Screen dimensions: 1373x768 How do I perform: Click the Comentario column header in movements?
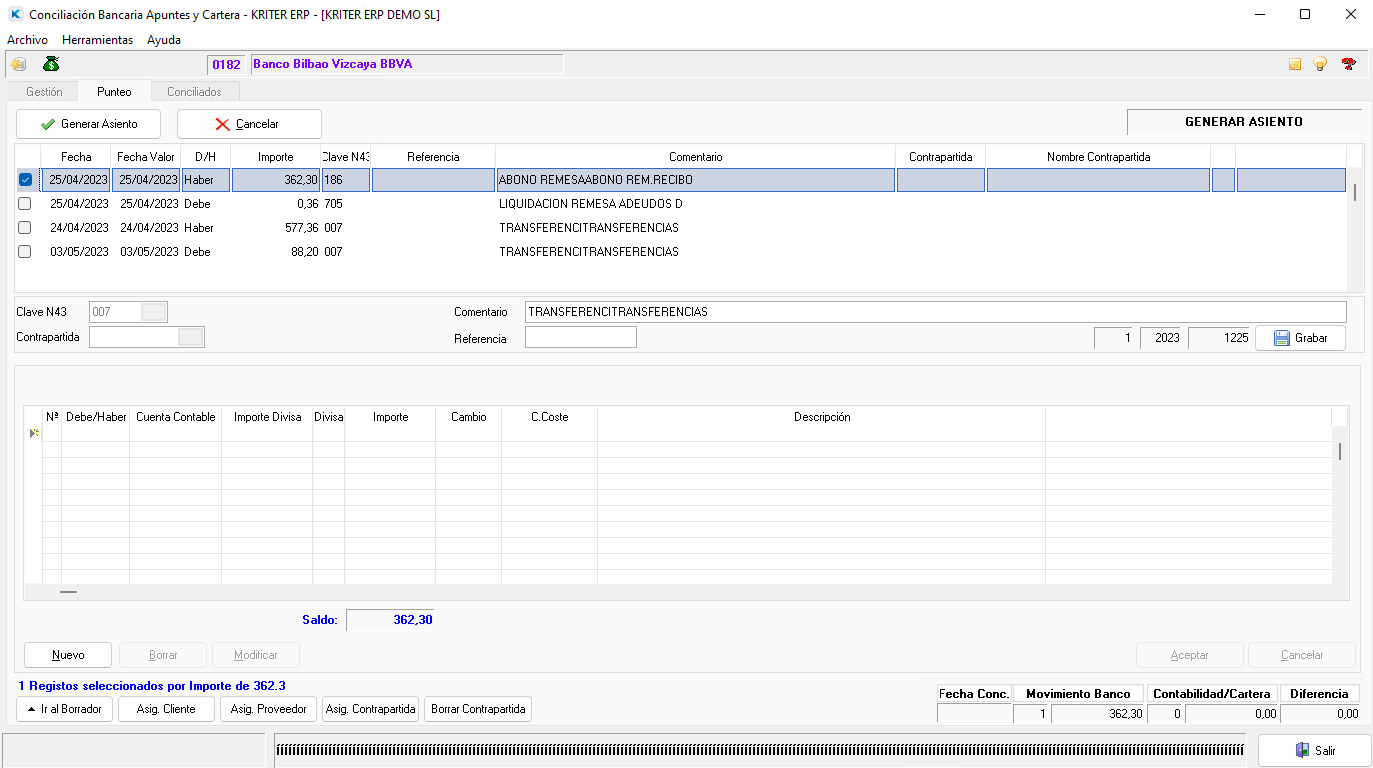coord(695,157)
